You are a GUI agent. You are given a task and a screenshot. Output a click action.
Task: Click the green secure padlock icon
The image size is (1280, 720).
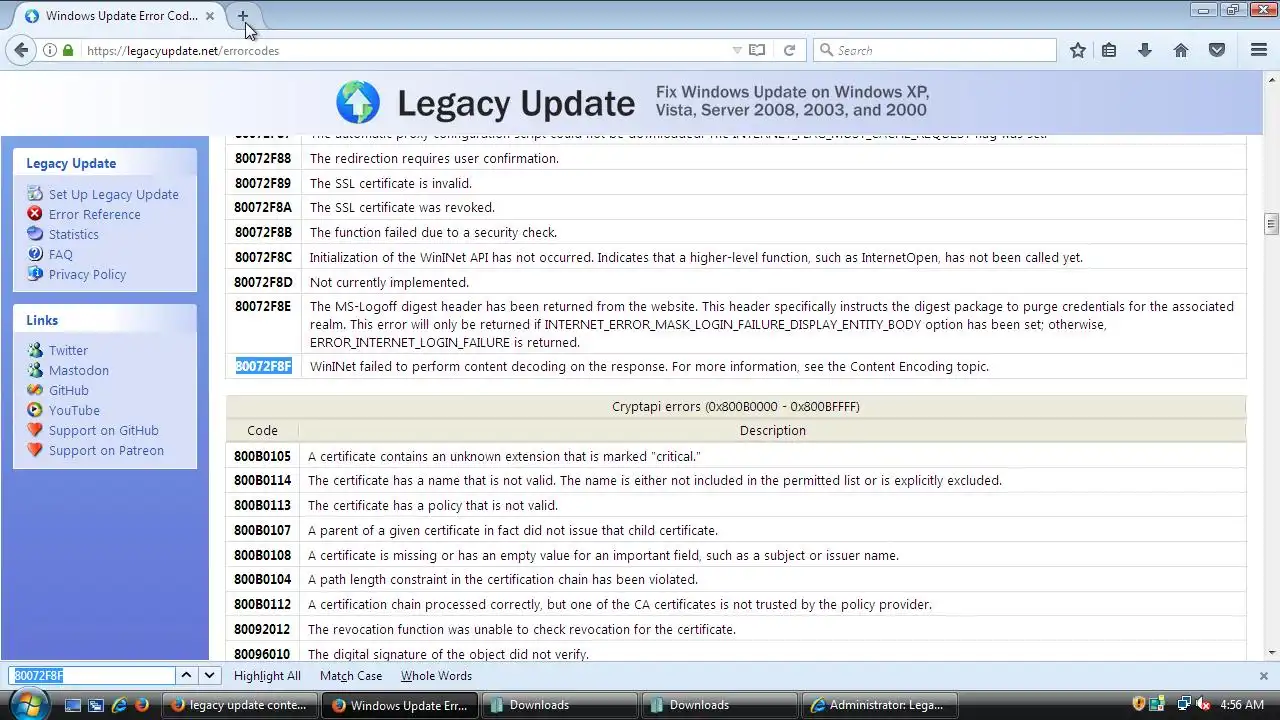(68, 50)
